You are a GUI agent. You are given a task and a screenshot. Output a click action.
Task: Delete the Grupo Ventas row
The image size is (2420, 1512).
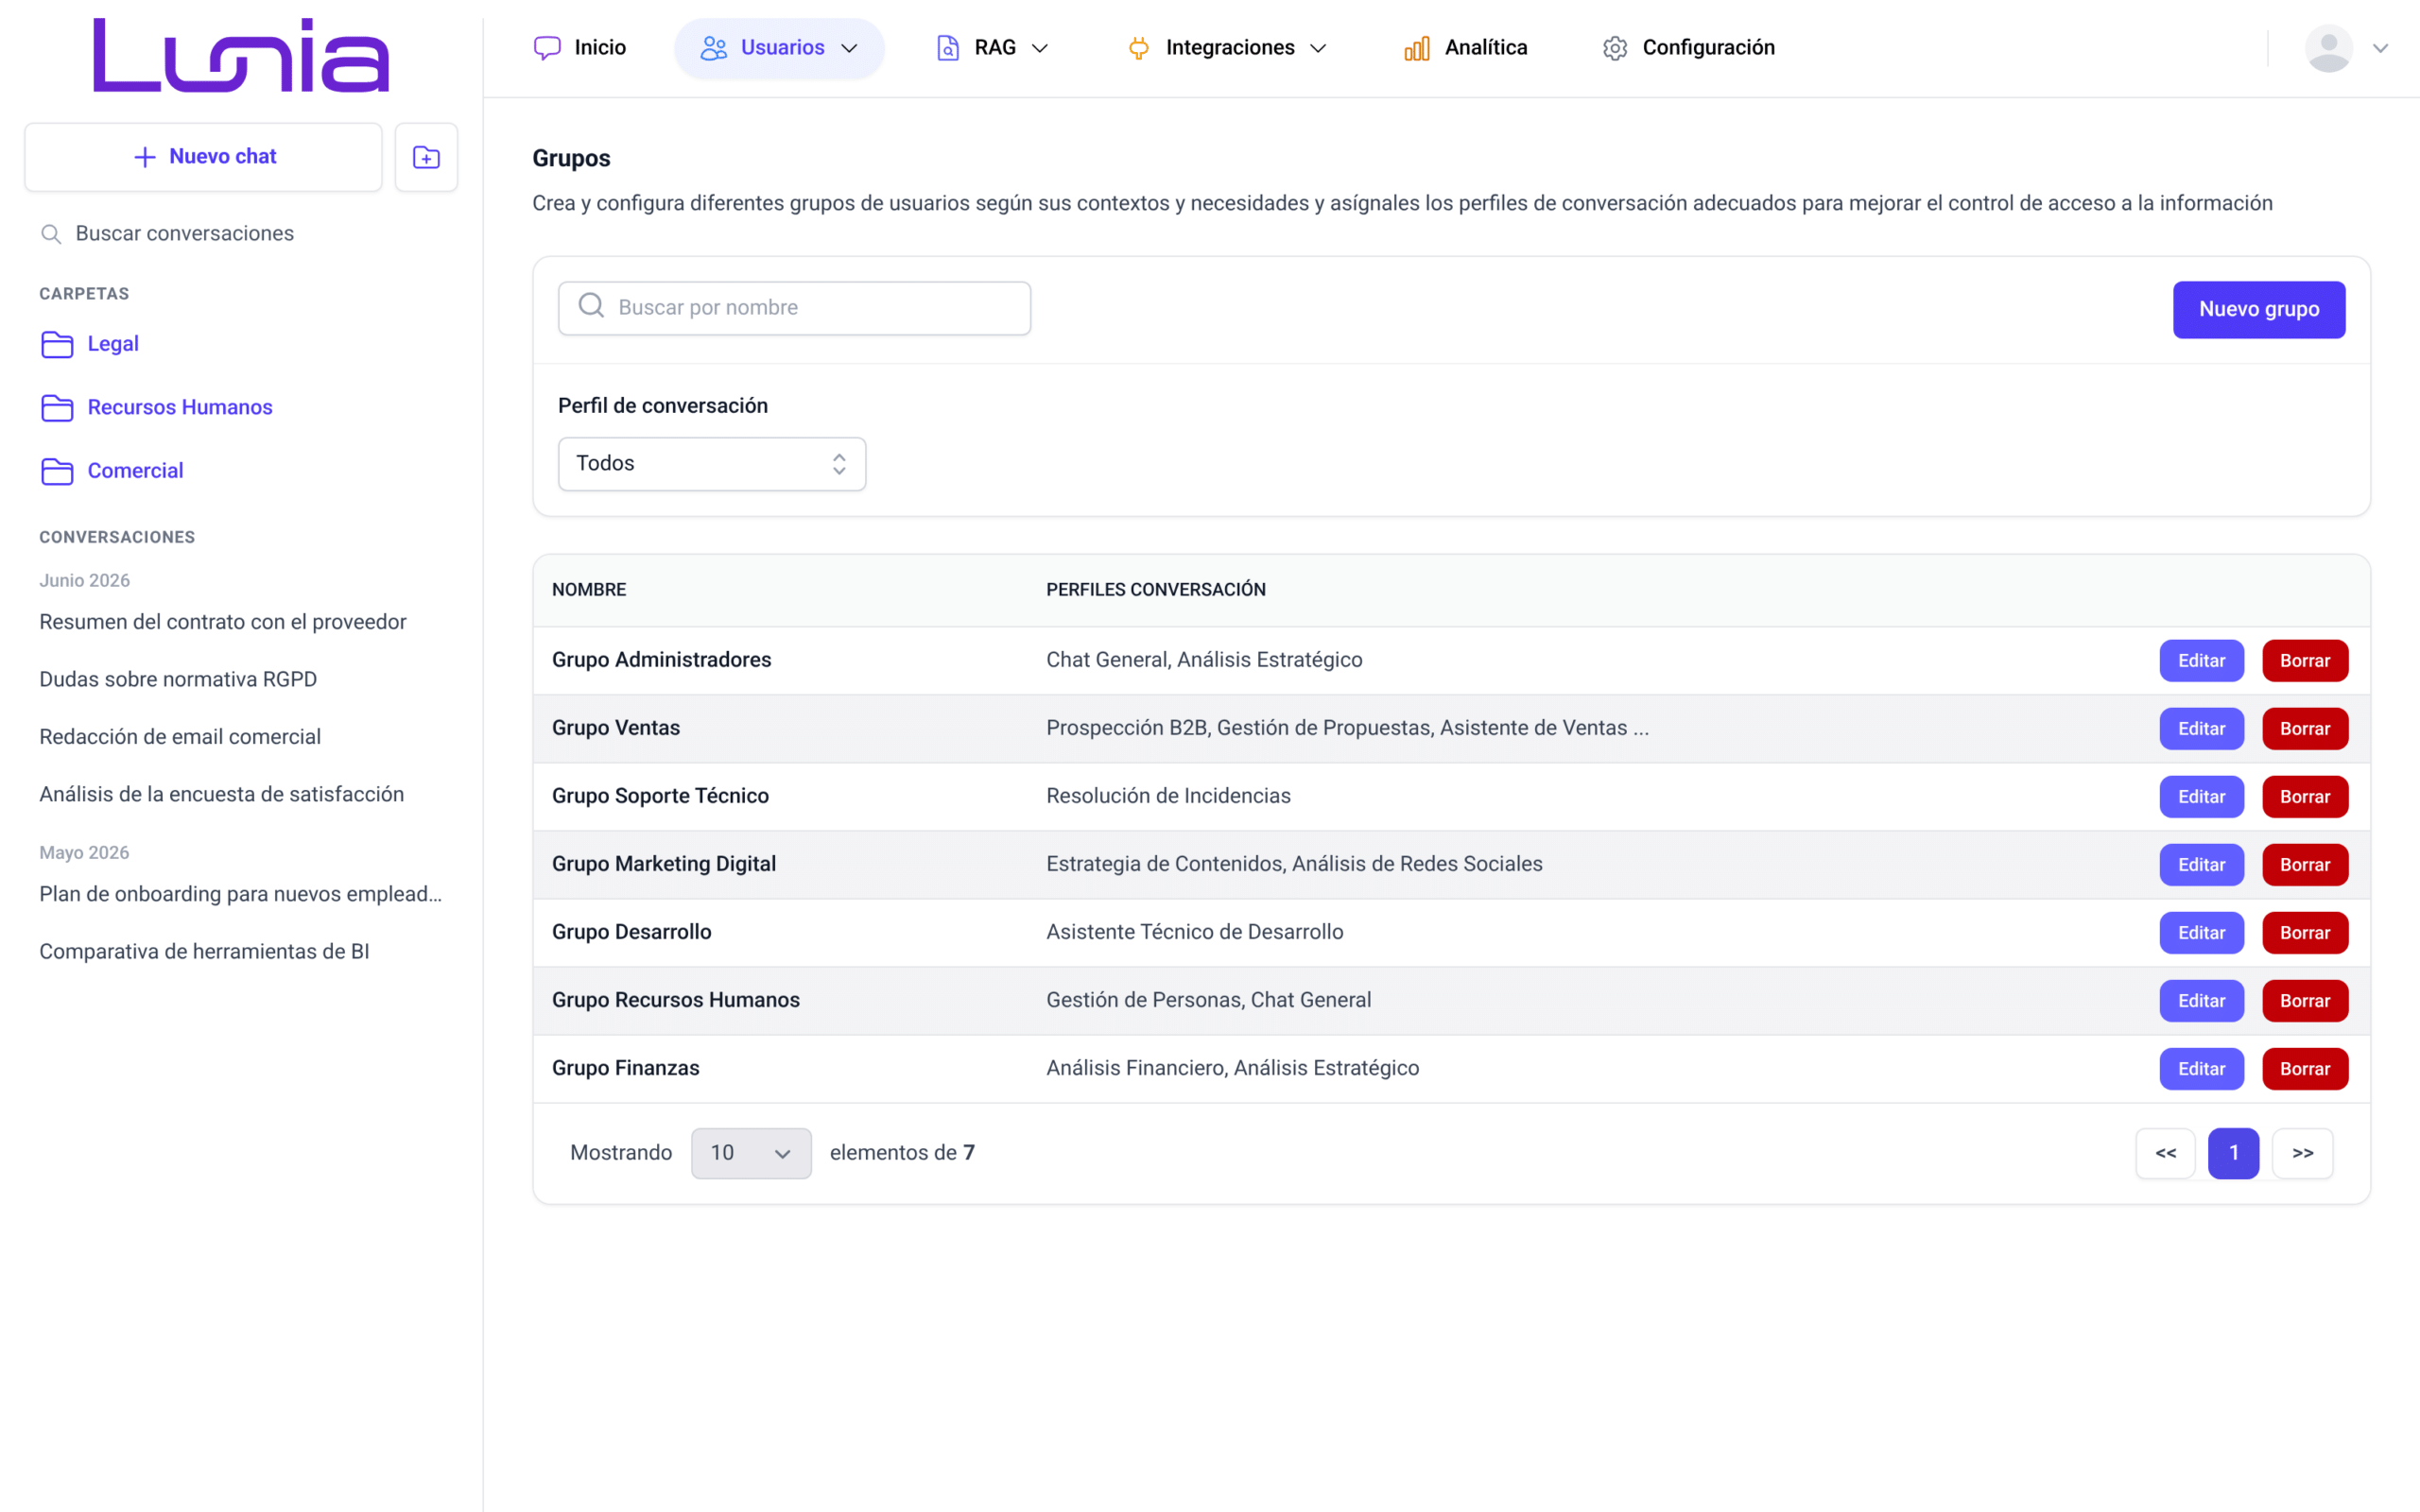click(2304, 729)
